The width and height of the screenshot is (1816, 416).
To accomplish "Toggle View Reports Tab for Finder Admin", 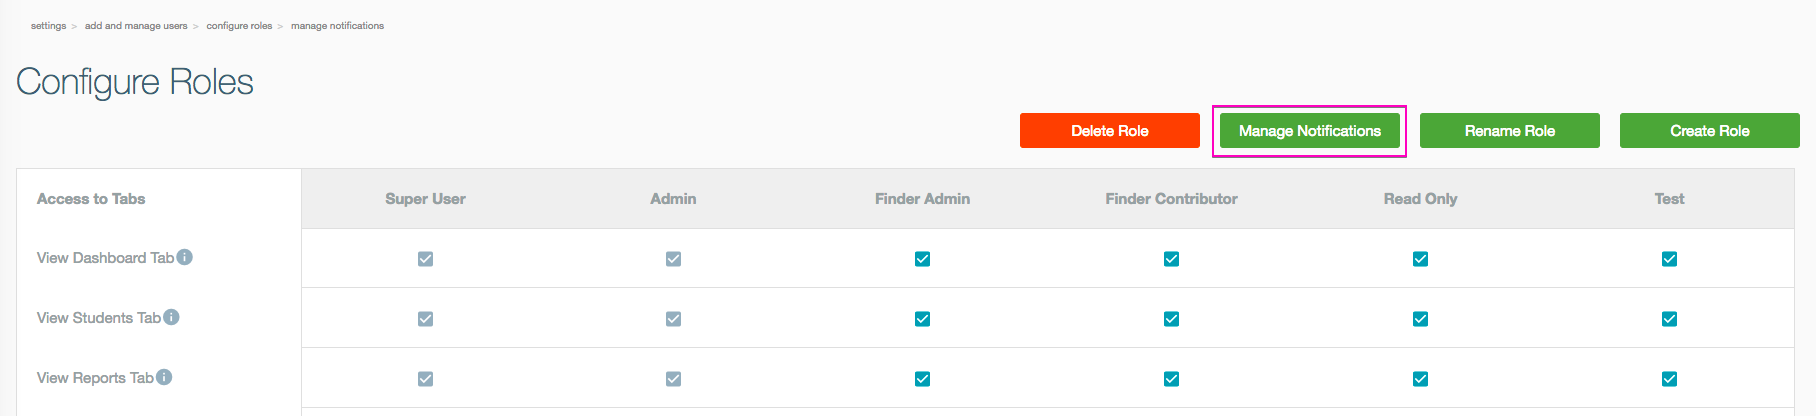I will (x=922, y=379).
